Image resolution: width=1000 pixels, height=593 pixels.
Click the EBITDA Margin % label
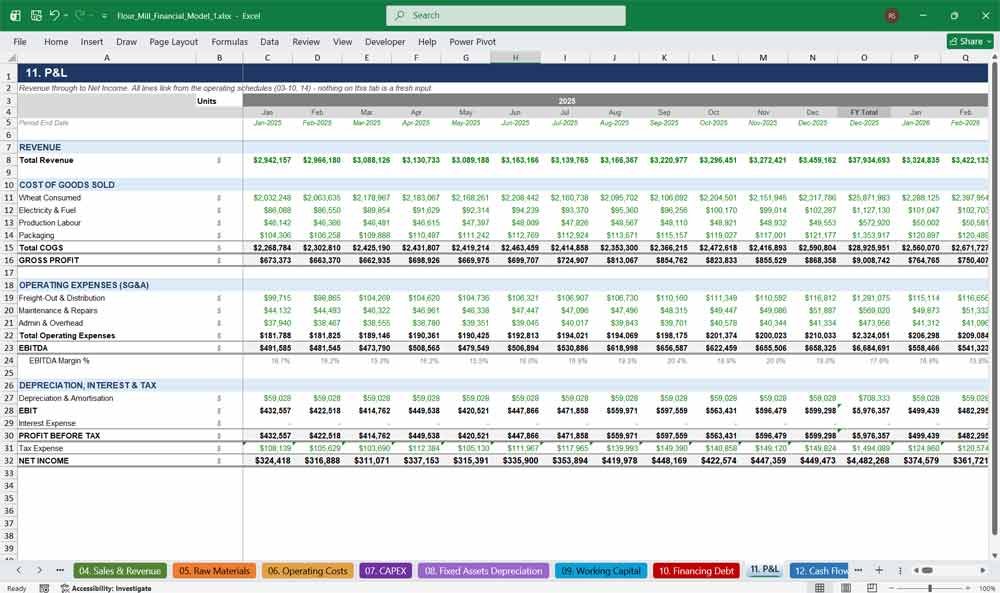pyautogui.click(x=59, y=361)
